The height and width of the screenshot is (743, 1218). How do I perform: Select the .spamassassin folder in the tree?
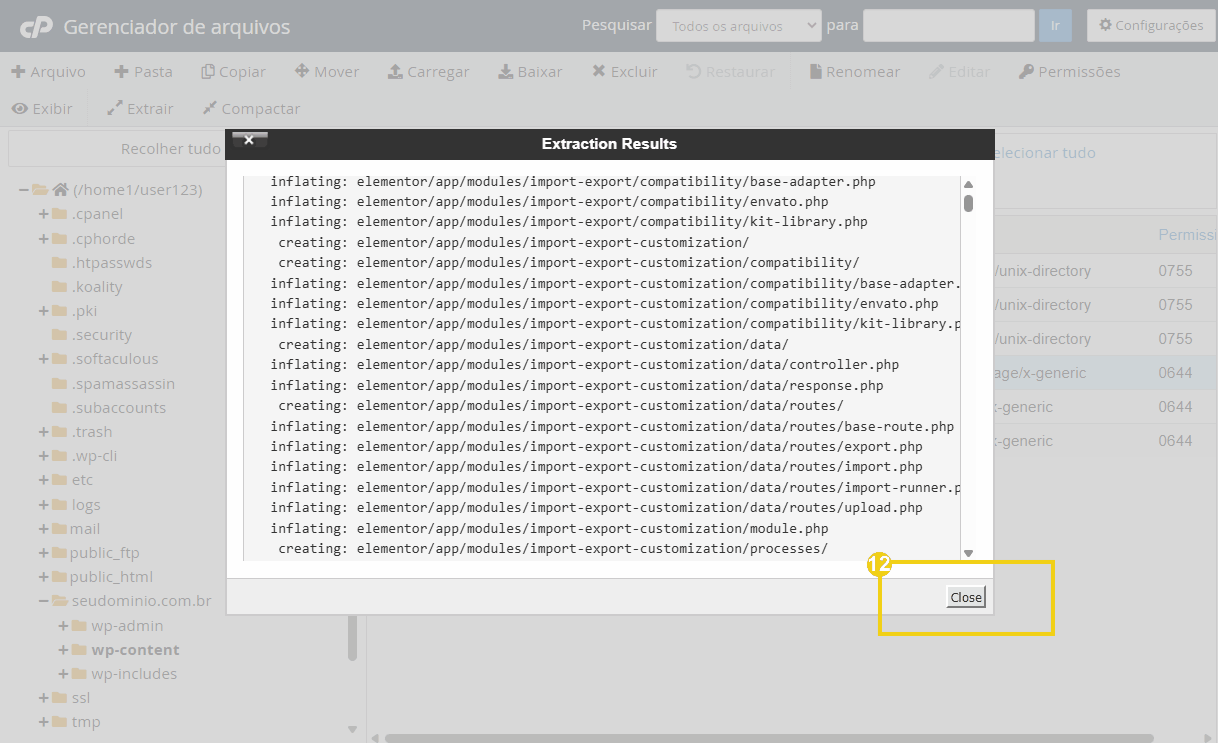pyautogui.click(x=123, y=383)
